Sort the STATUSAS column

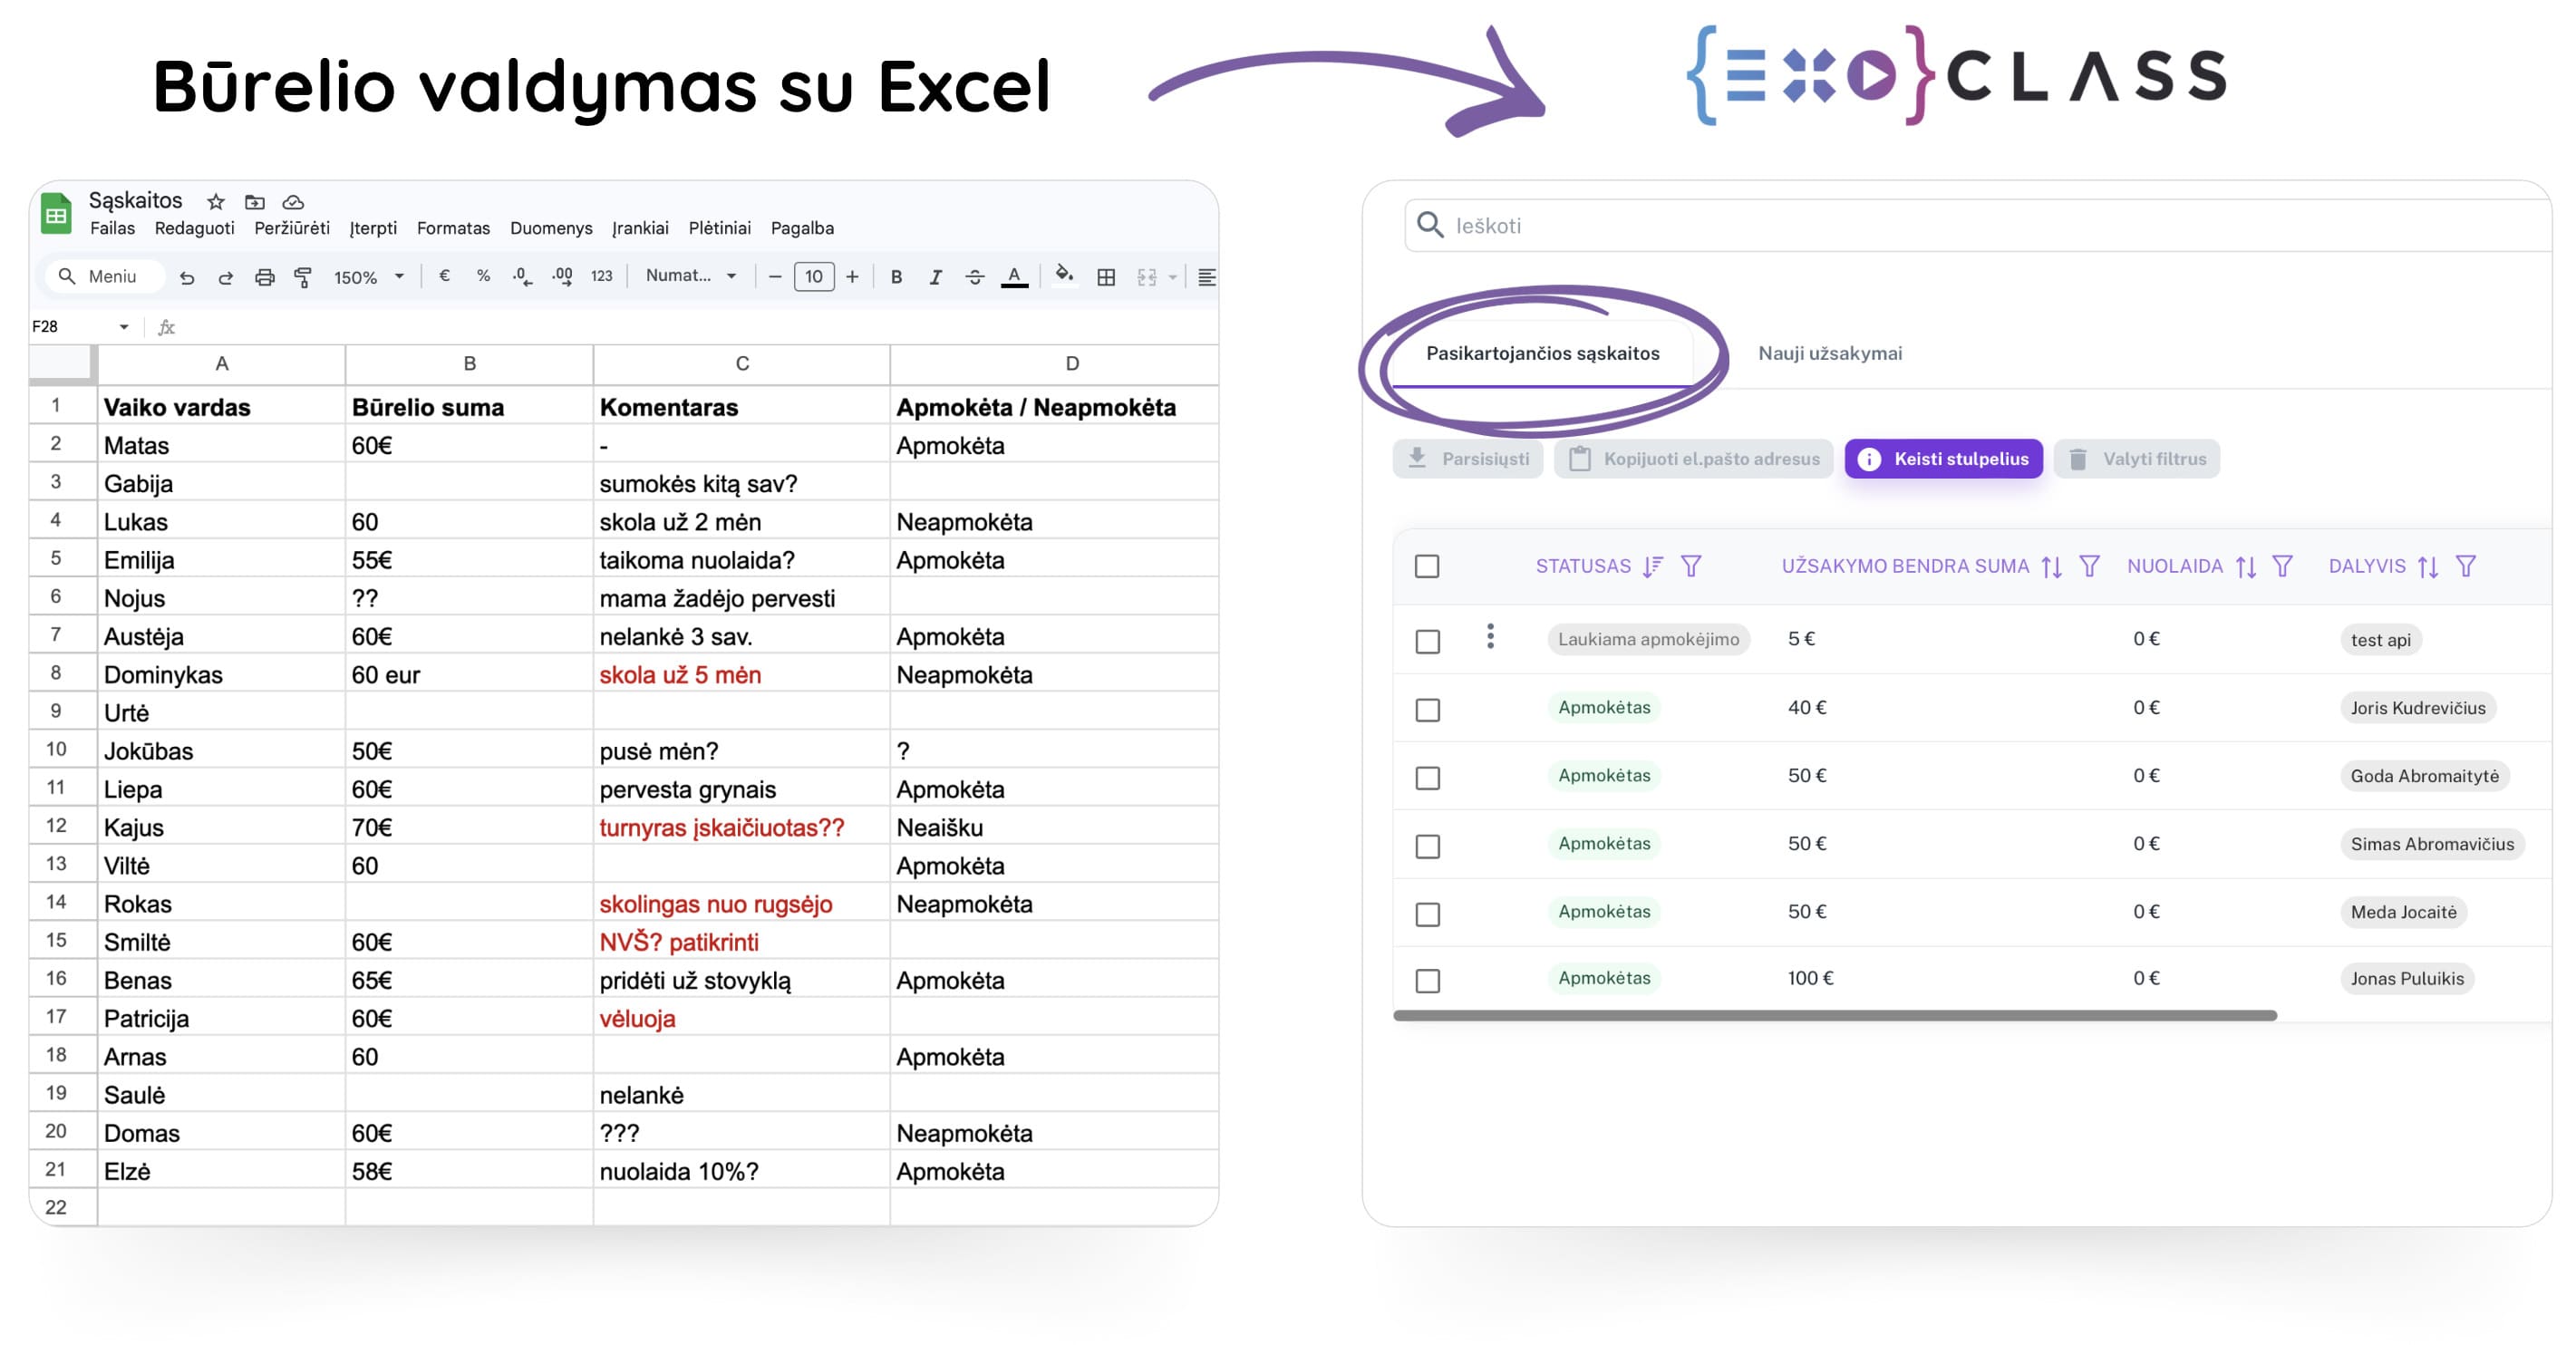pos(1652,567)
